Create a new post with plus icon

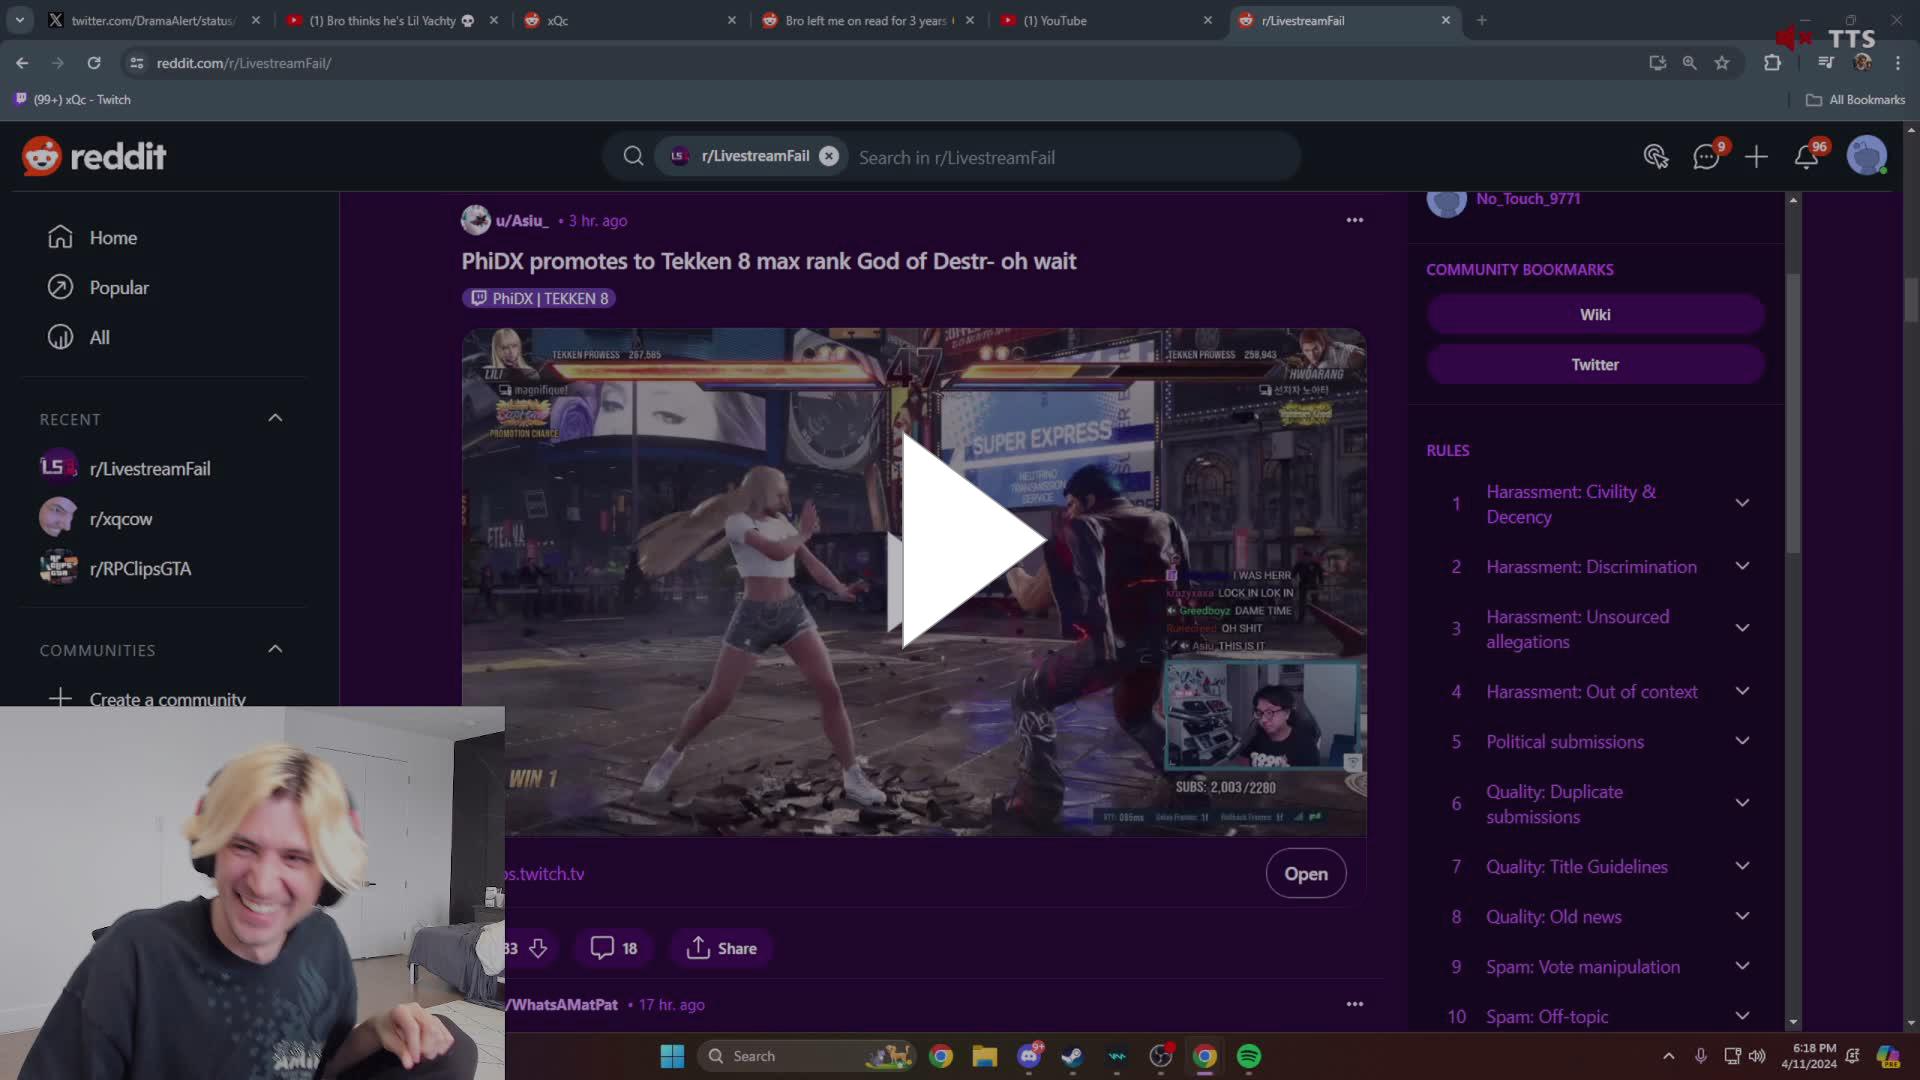point(1756,157)
